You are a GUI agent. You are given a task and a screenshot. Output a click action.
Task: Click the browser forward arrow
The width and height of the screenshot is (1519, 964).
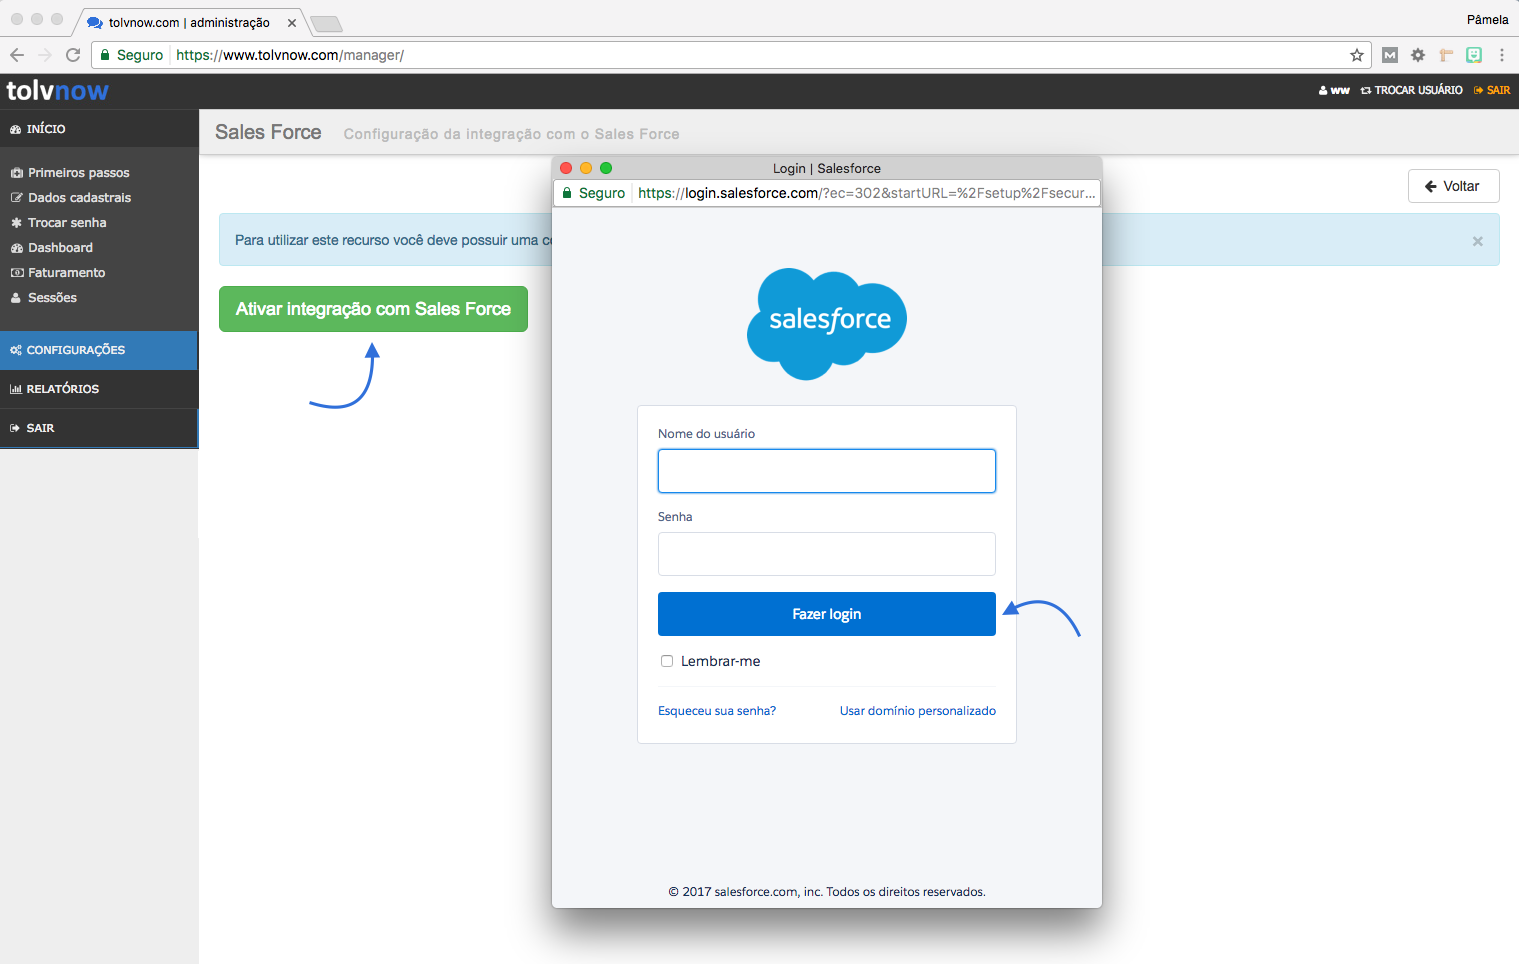[45, 55]
